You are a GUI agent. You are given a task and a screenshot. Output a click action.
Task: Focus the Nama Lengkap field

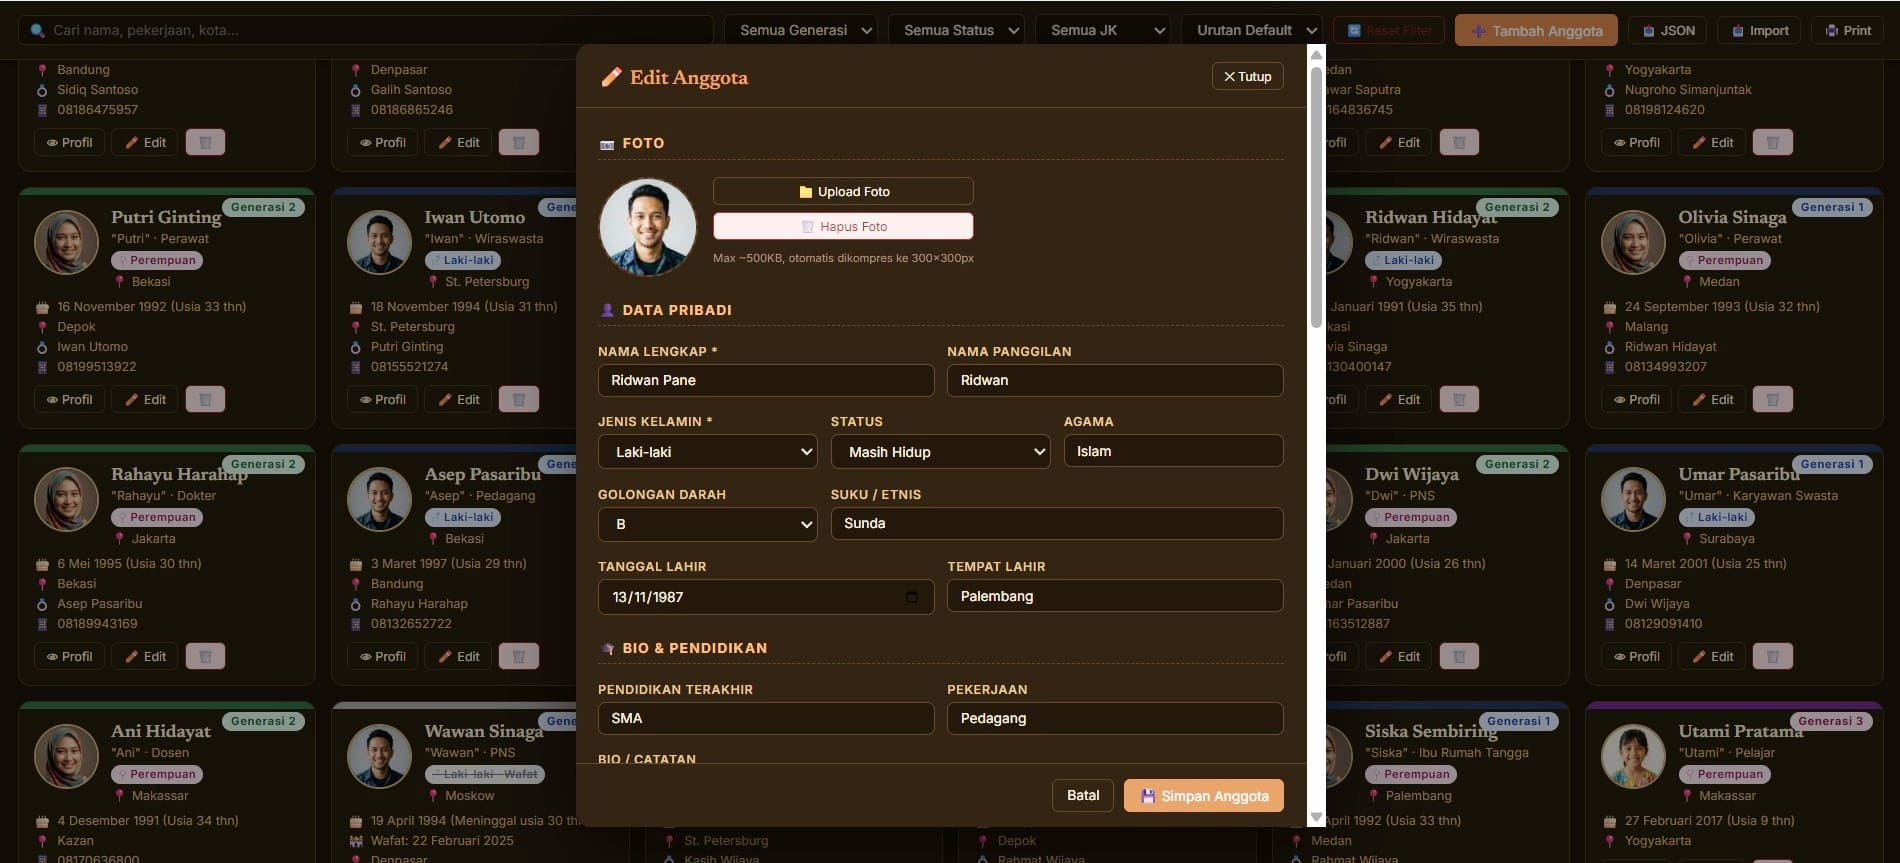click(766, 380)
